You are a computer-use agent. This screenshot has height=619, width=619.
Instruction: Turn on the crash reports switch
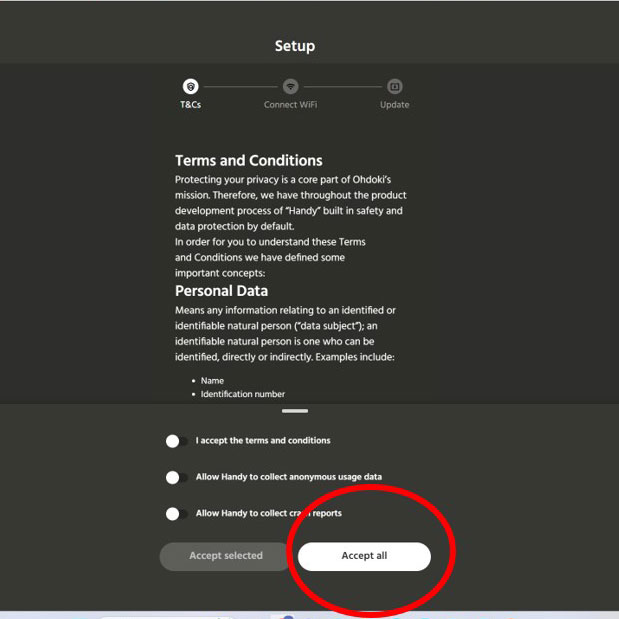(x=176, y=514)
